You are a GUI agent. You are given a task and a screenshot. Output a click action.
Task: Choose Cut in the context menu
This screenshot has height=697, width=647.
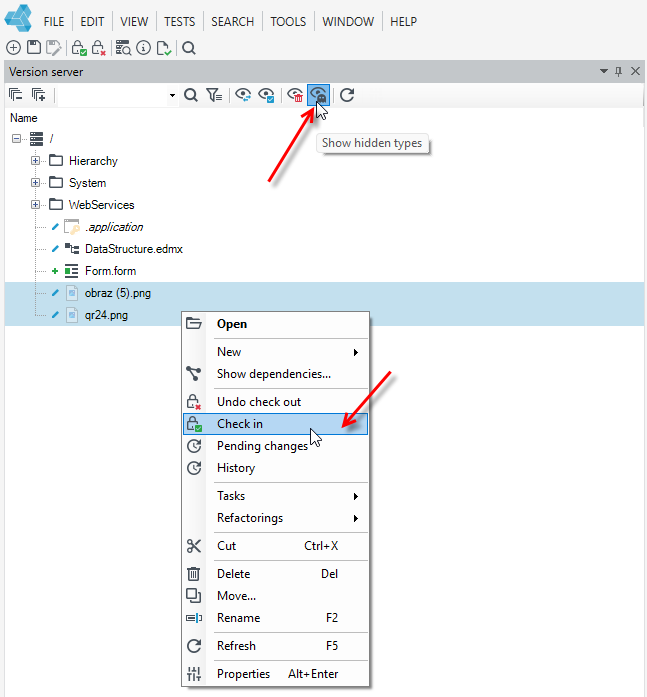[x=276, y=546]
